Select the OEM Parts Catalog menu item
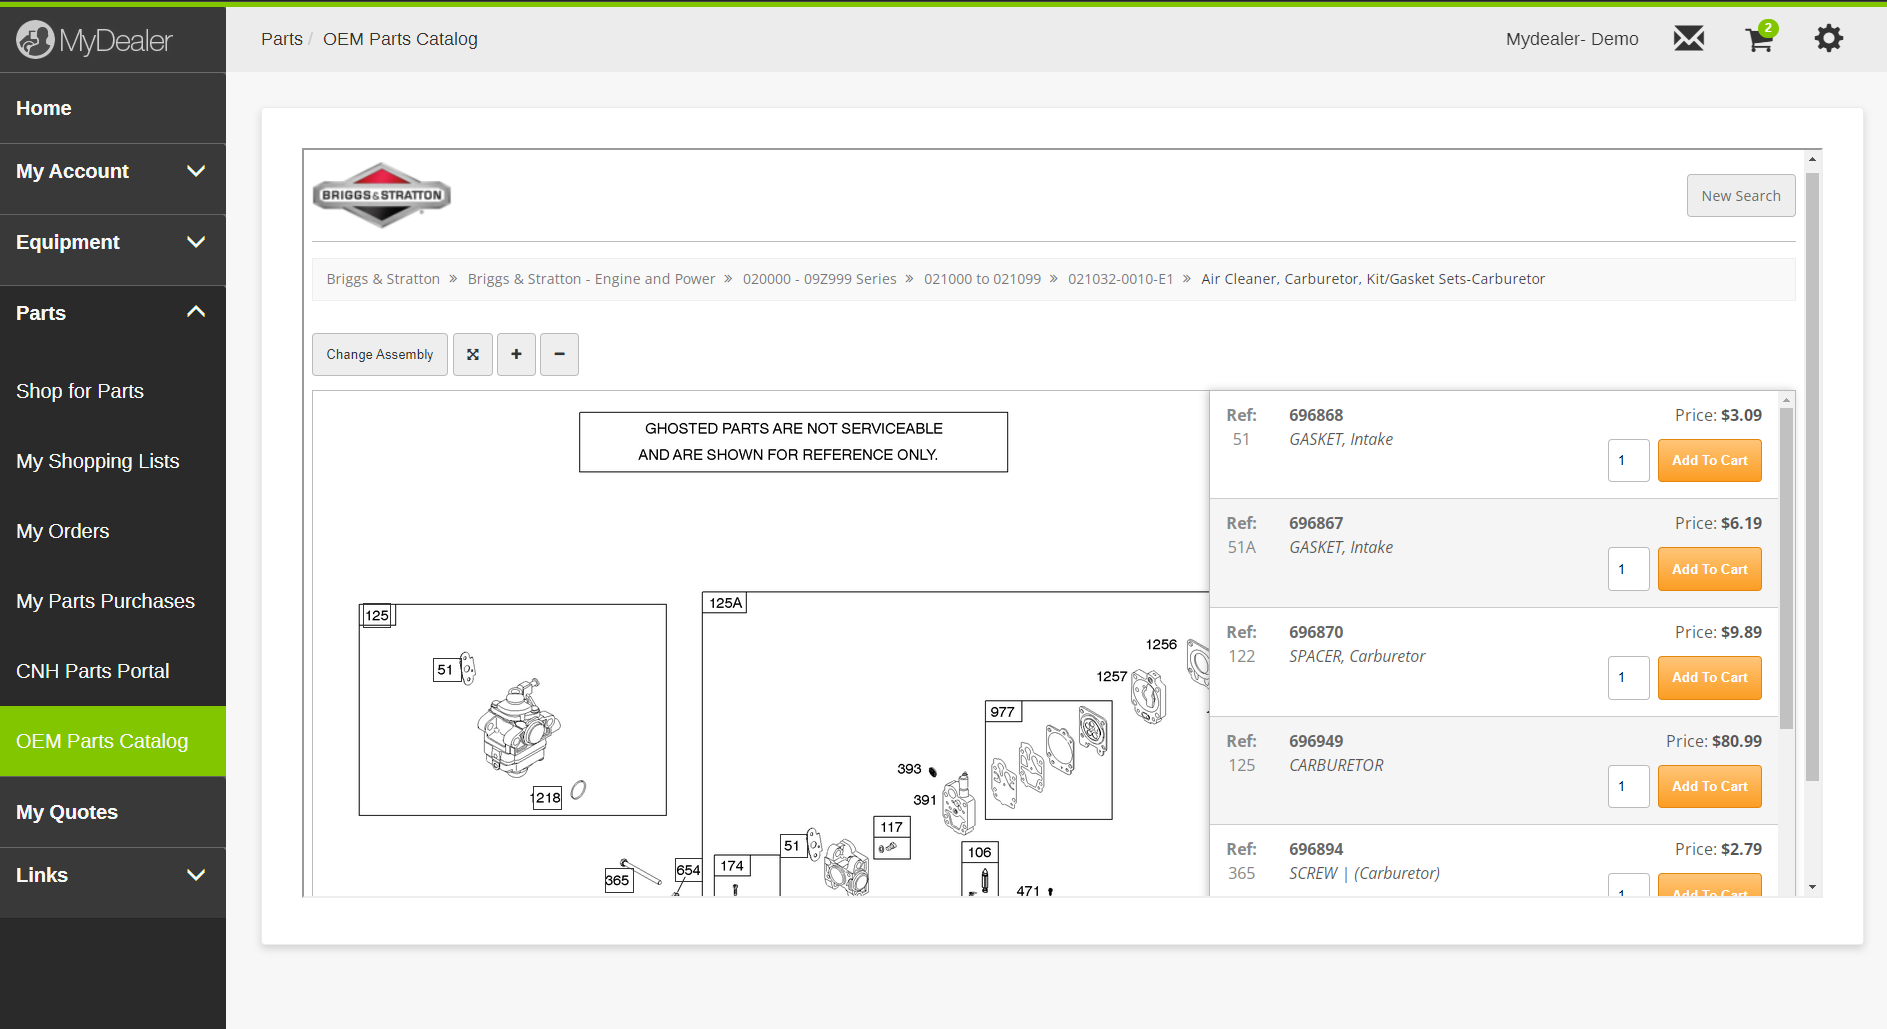Viewport: 1887px width, 1029px height. point(102,741)
